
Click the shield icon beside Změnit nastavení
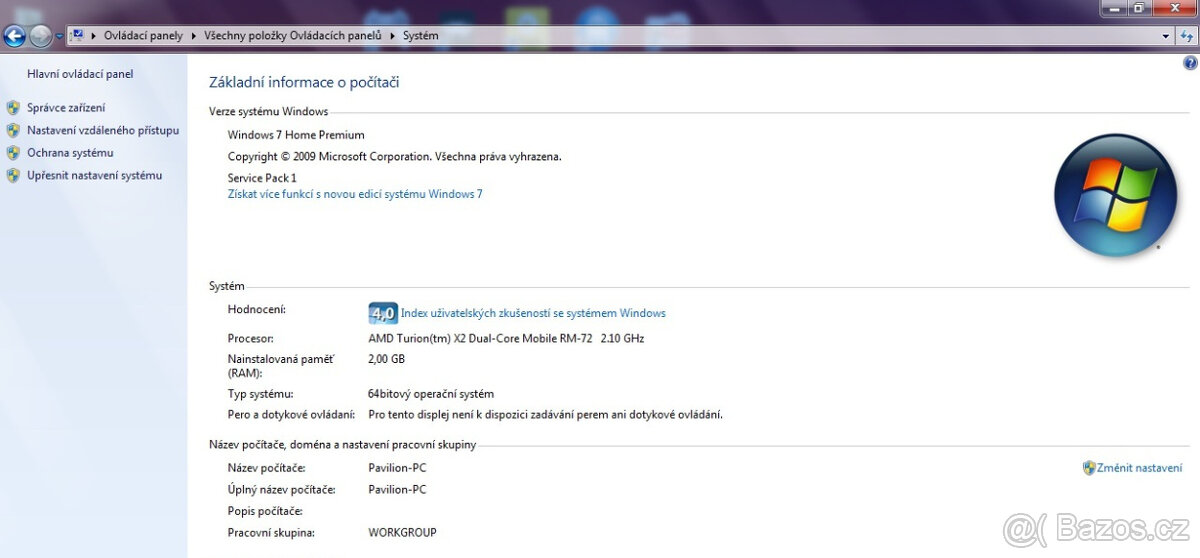[1089, 468]
